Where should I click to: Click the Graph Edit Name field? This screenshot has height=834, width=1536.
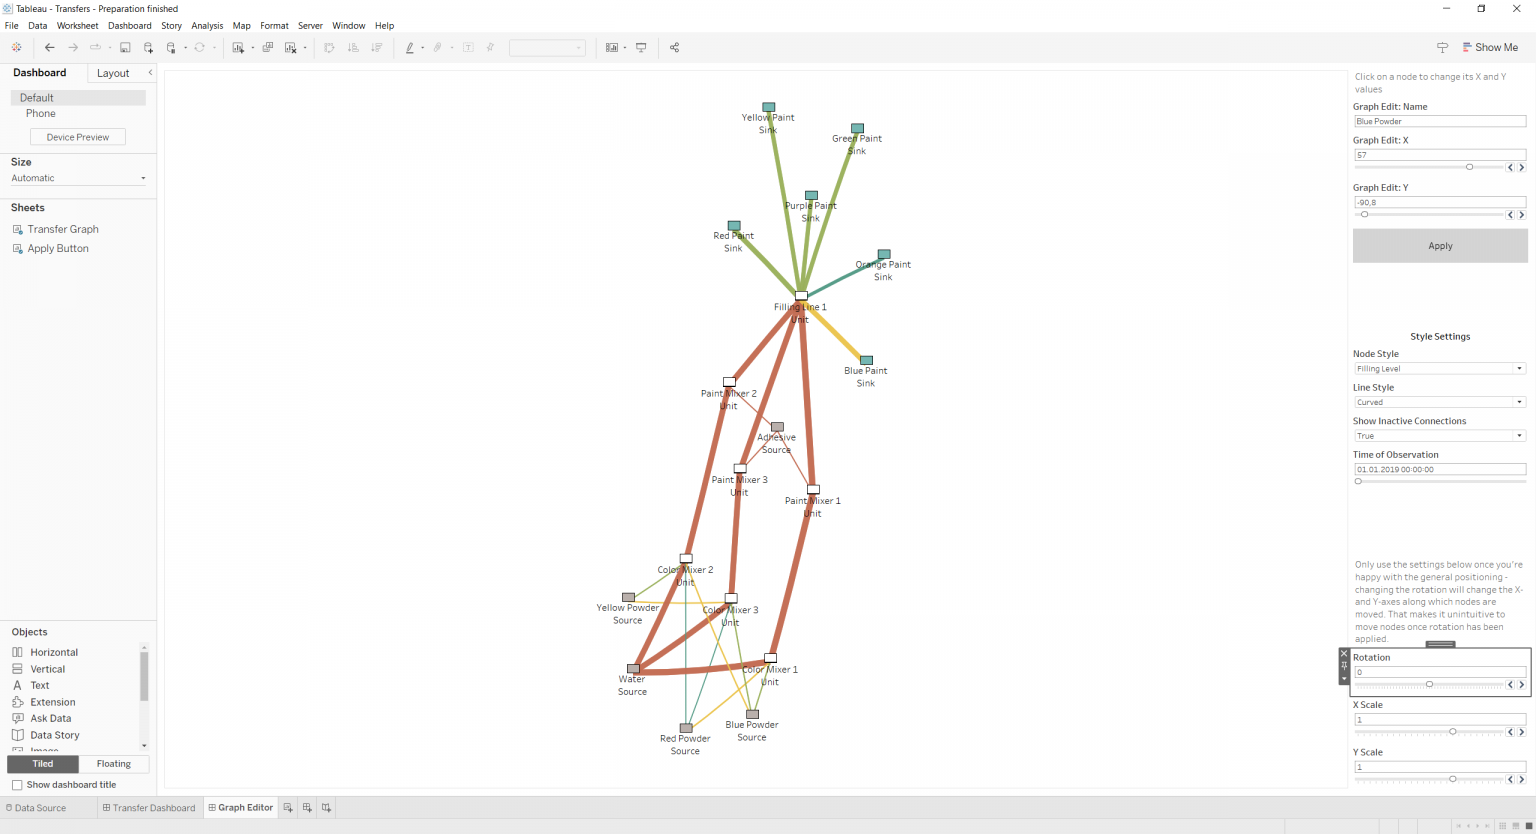(1439, 120)
